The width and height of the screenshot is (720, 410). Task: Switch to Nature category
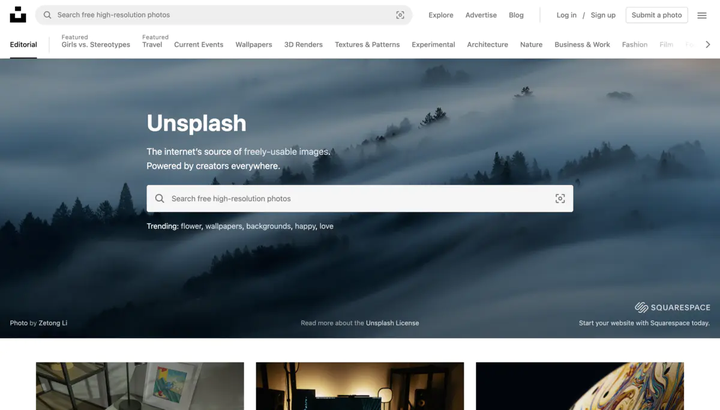(x=531, y=45)
